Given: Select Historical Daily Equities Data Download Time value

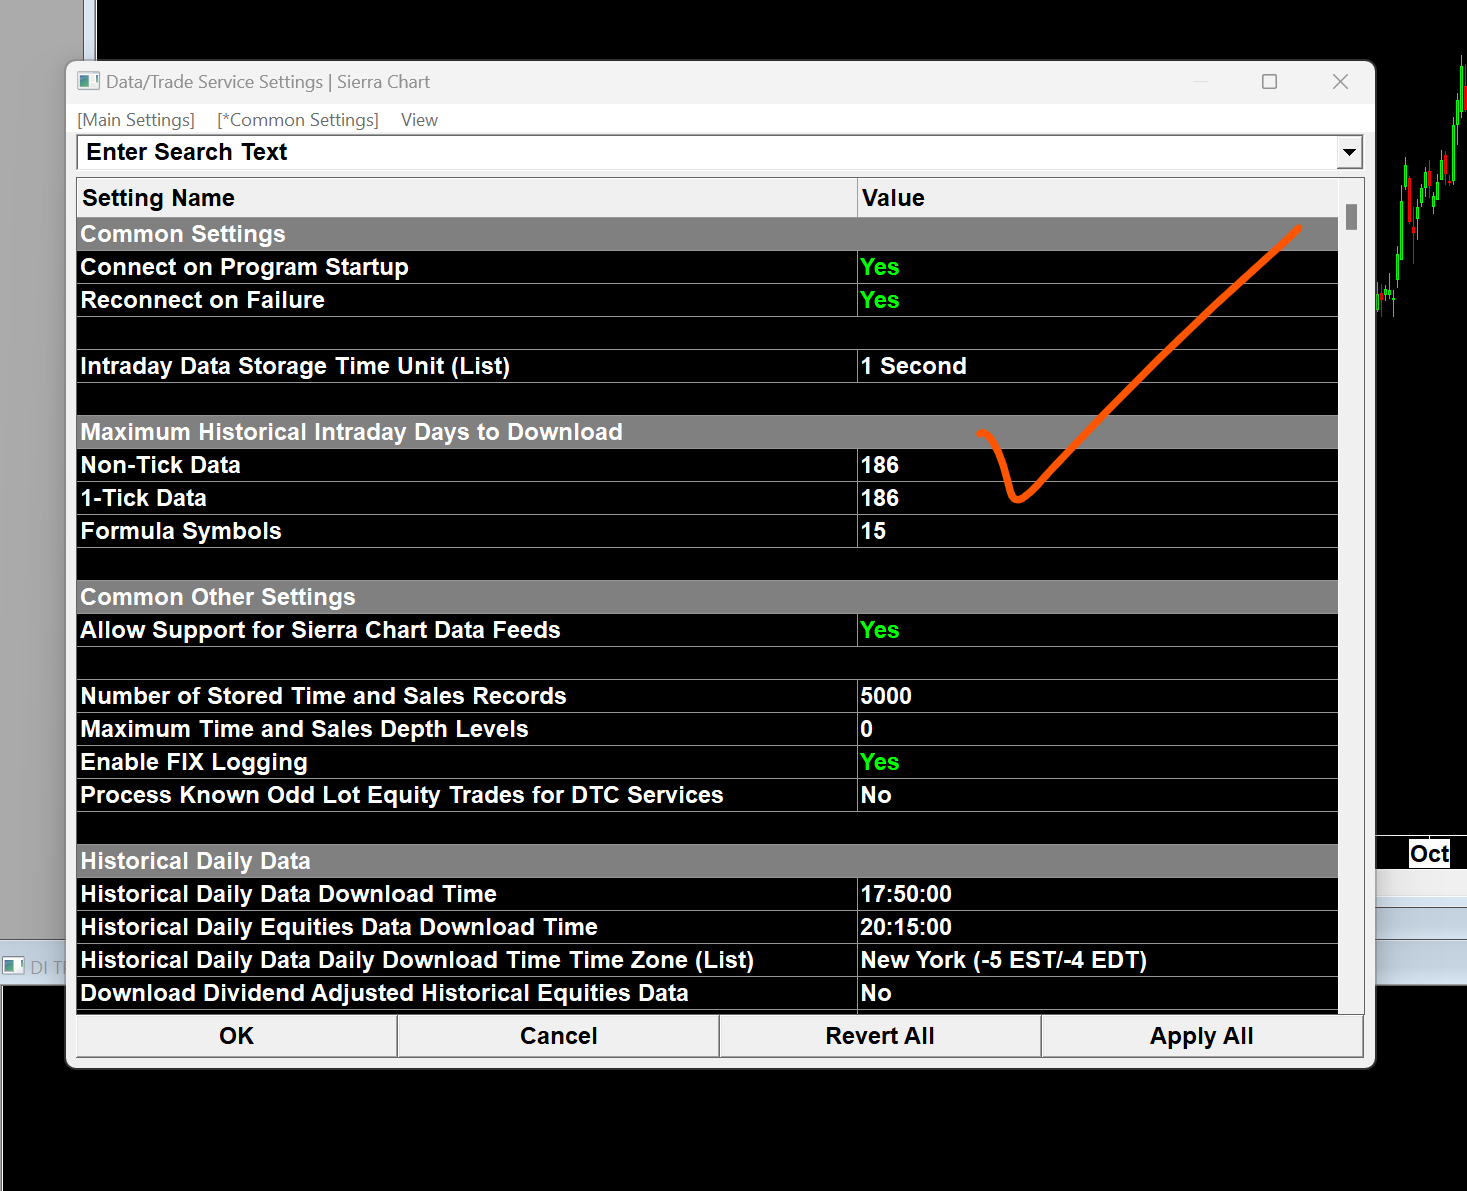Looking at the screenshot, I should pyautogui.click(x=1097, y=927).
